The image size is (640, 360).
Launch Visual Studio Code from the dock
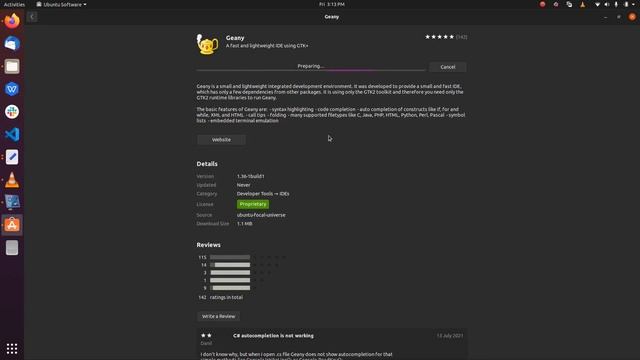pyautogui.click(x=12, y=134)
